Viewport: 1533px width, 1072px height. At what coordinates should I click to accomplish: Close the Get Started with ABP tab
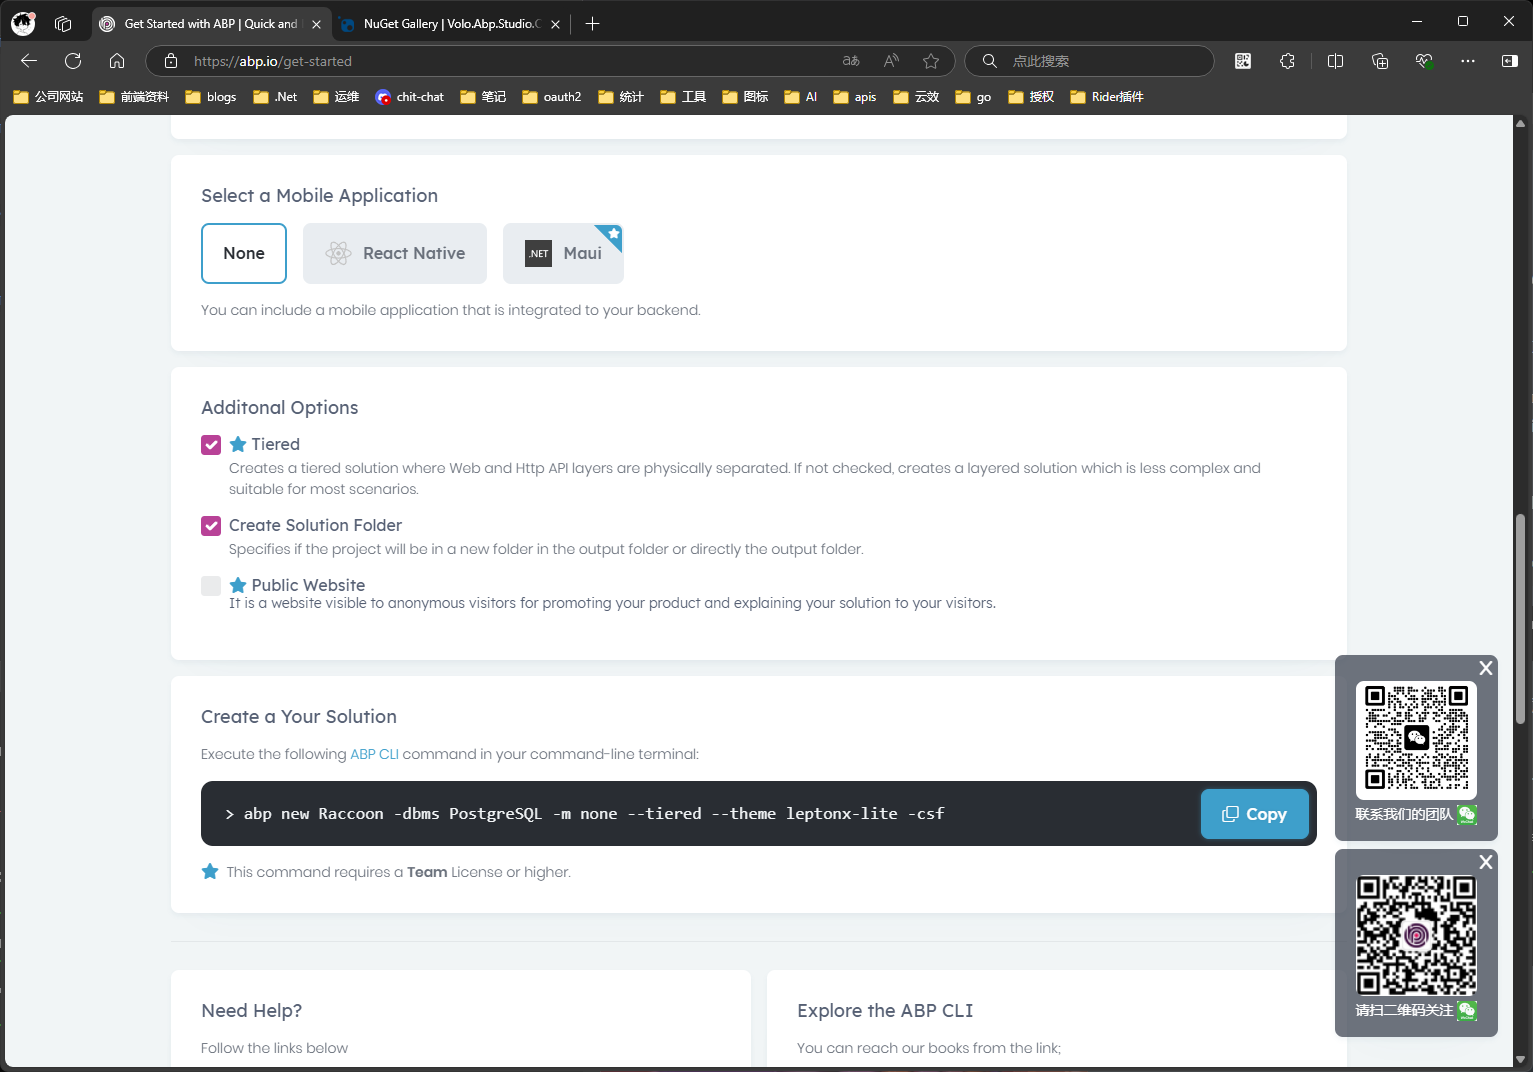coord(316,24)
